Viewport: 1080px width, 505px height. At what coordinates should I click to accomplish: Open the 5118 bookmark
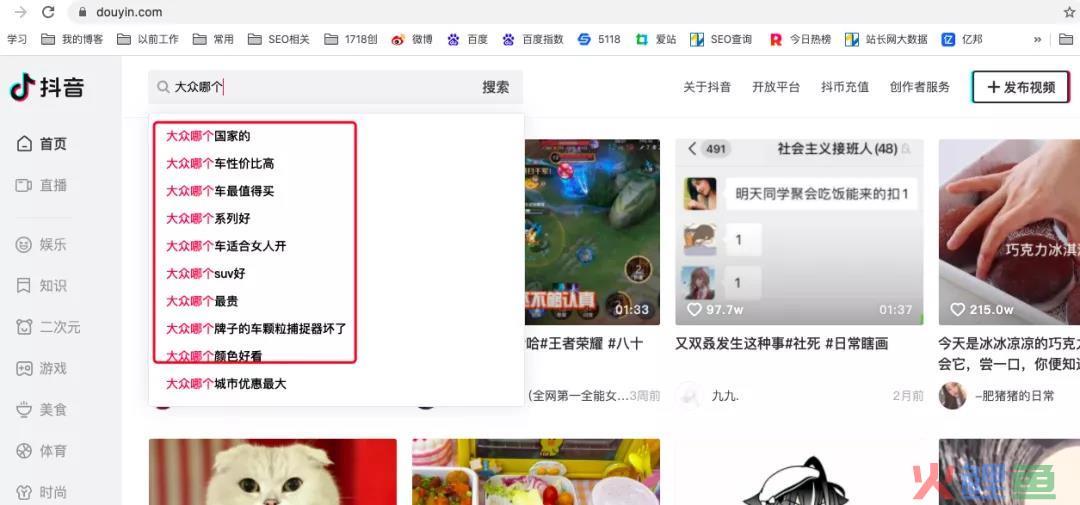click(x=599, y=39)
